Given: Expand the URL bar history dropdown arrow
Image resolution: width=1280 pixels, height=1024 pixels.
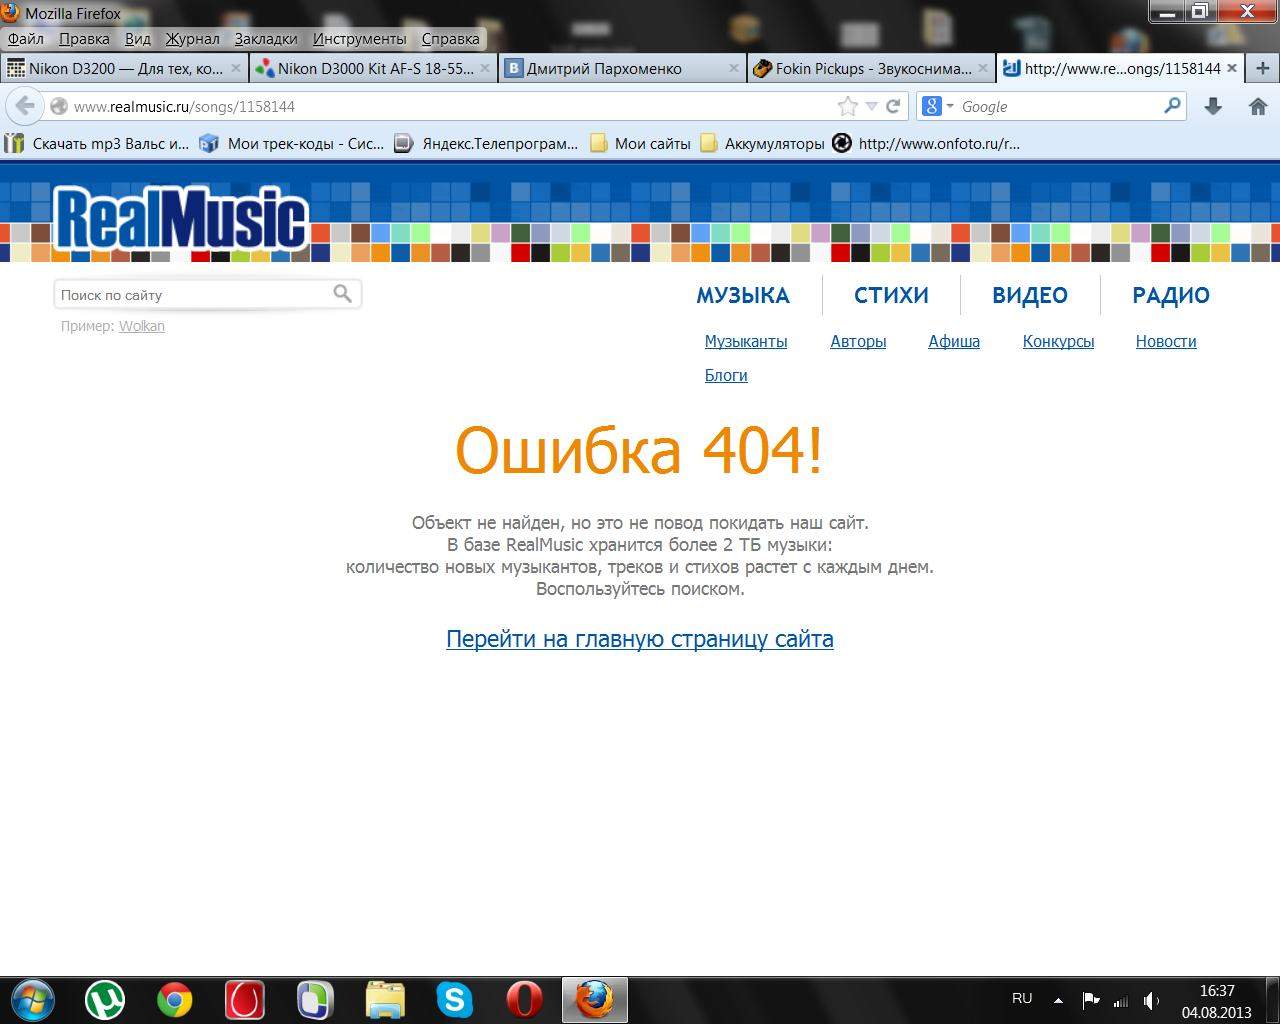Looking at the screenshot, I should (871, 106).
